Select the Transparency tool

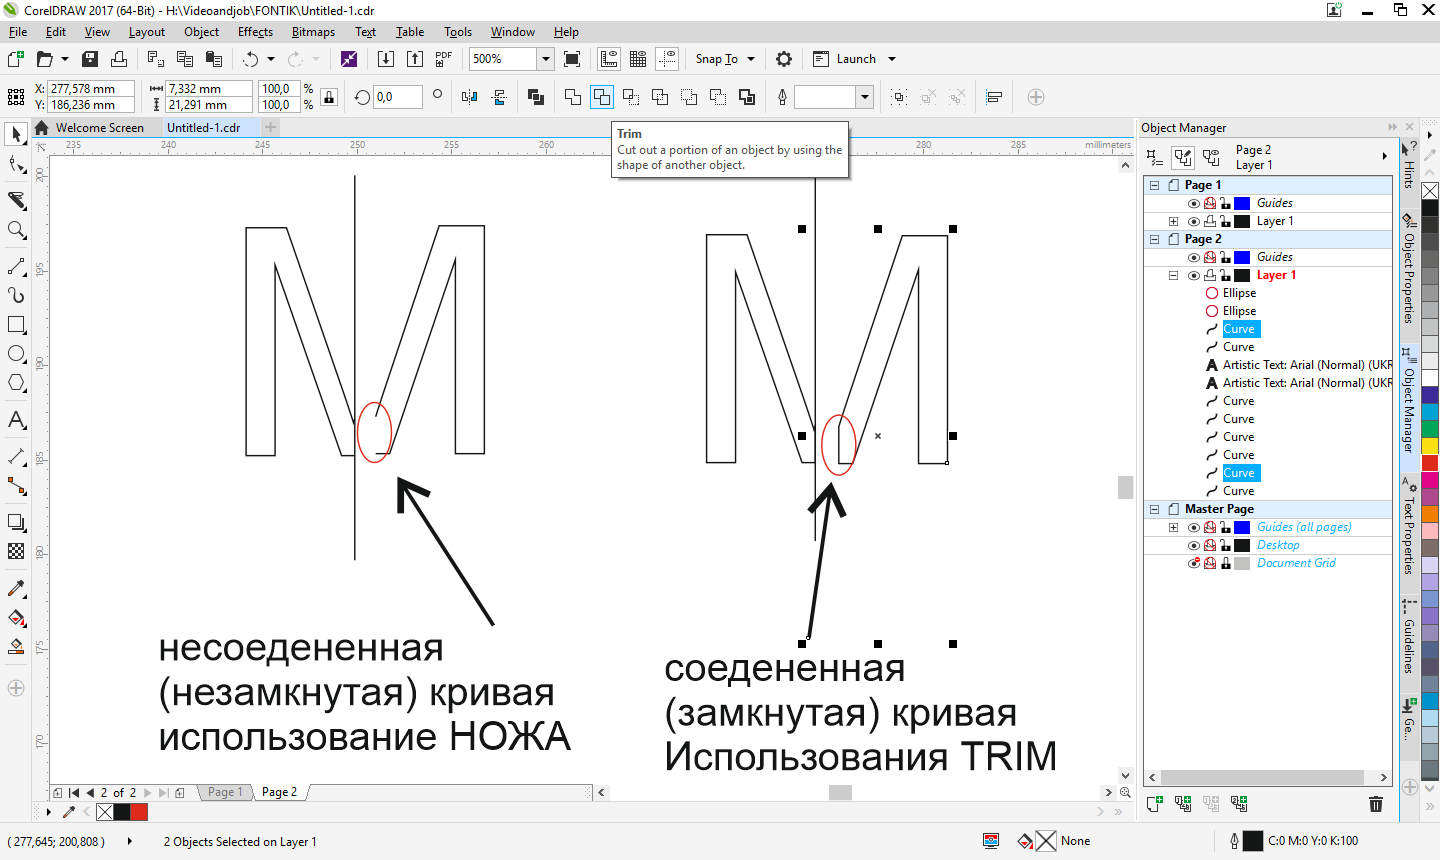point(16,551)
